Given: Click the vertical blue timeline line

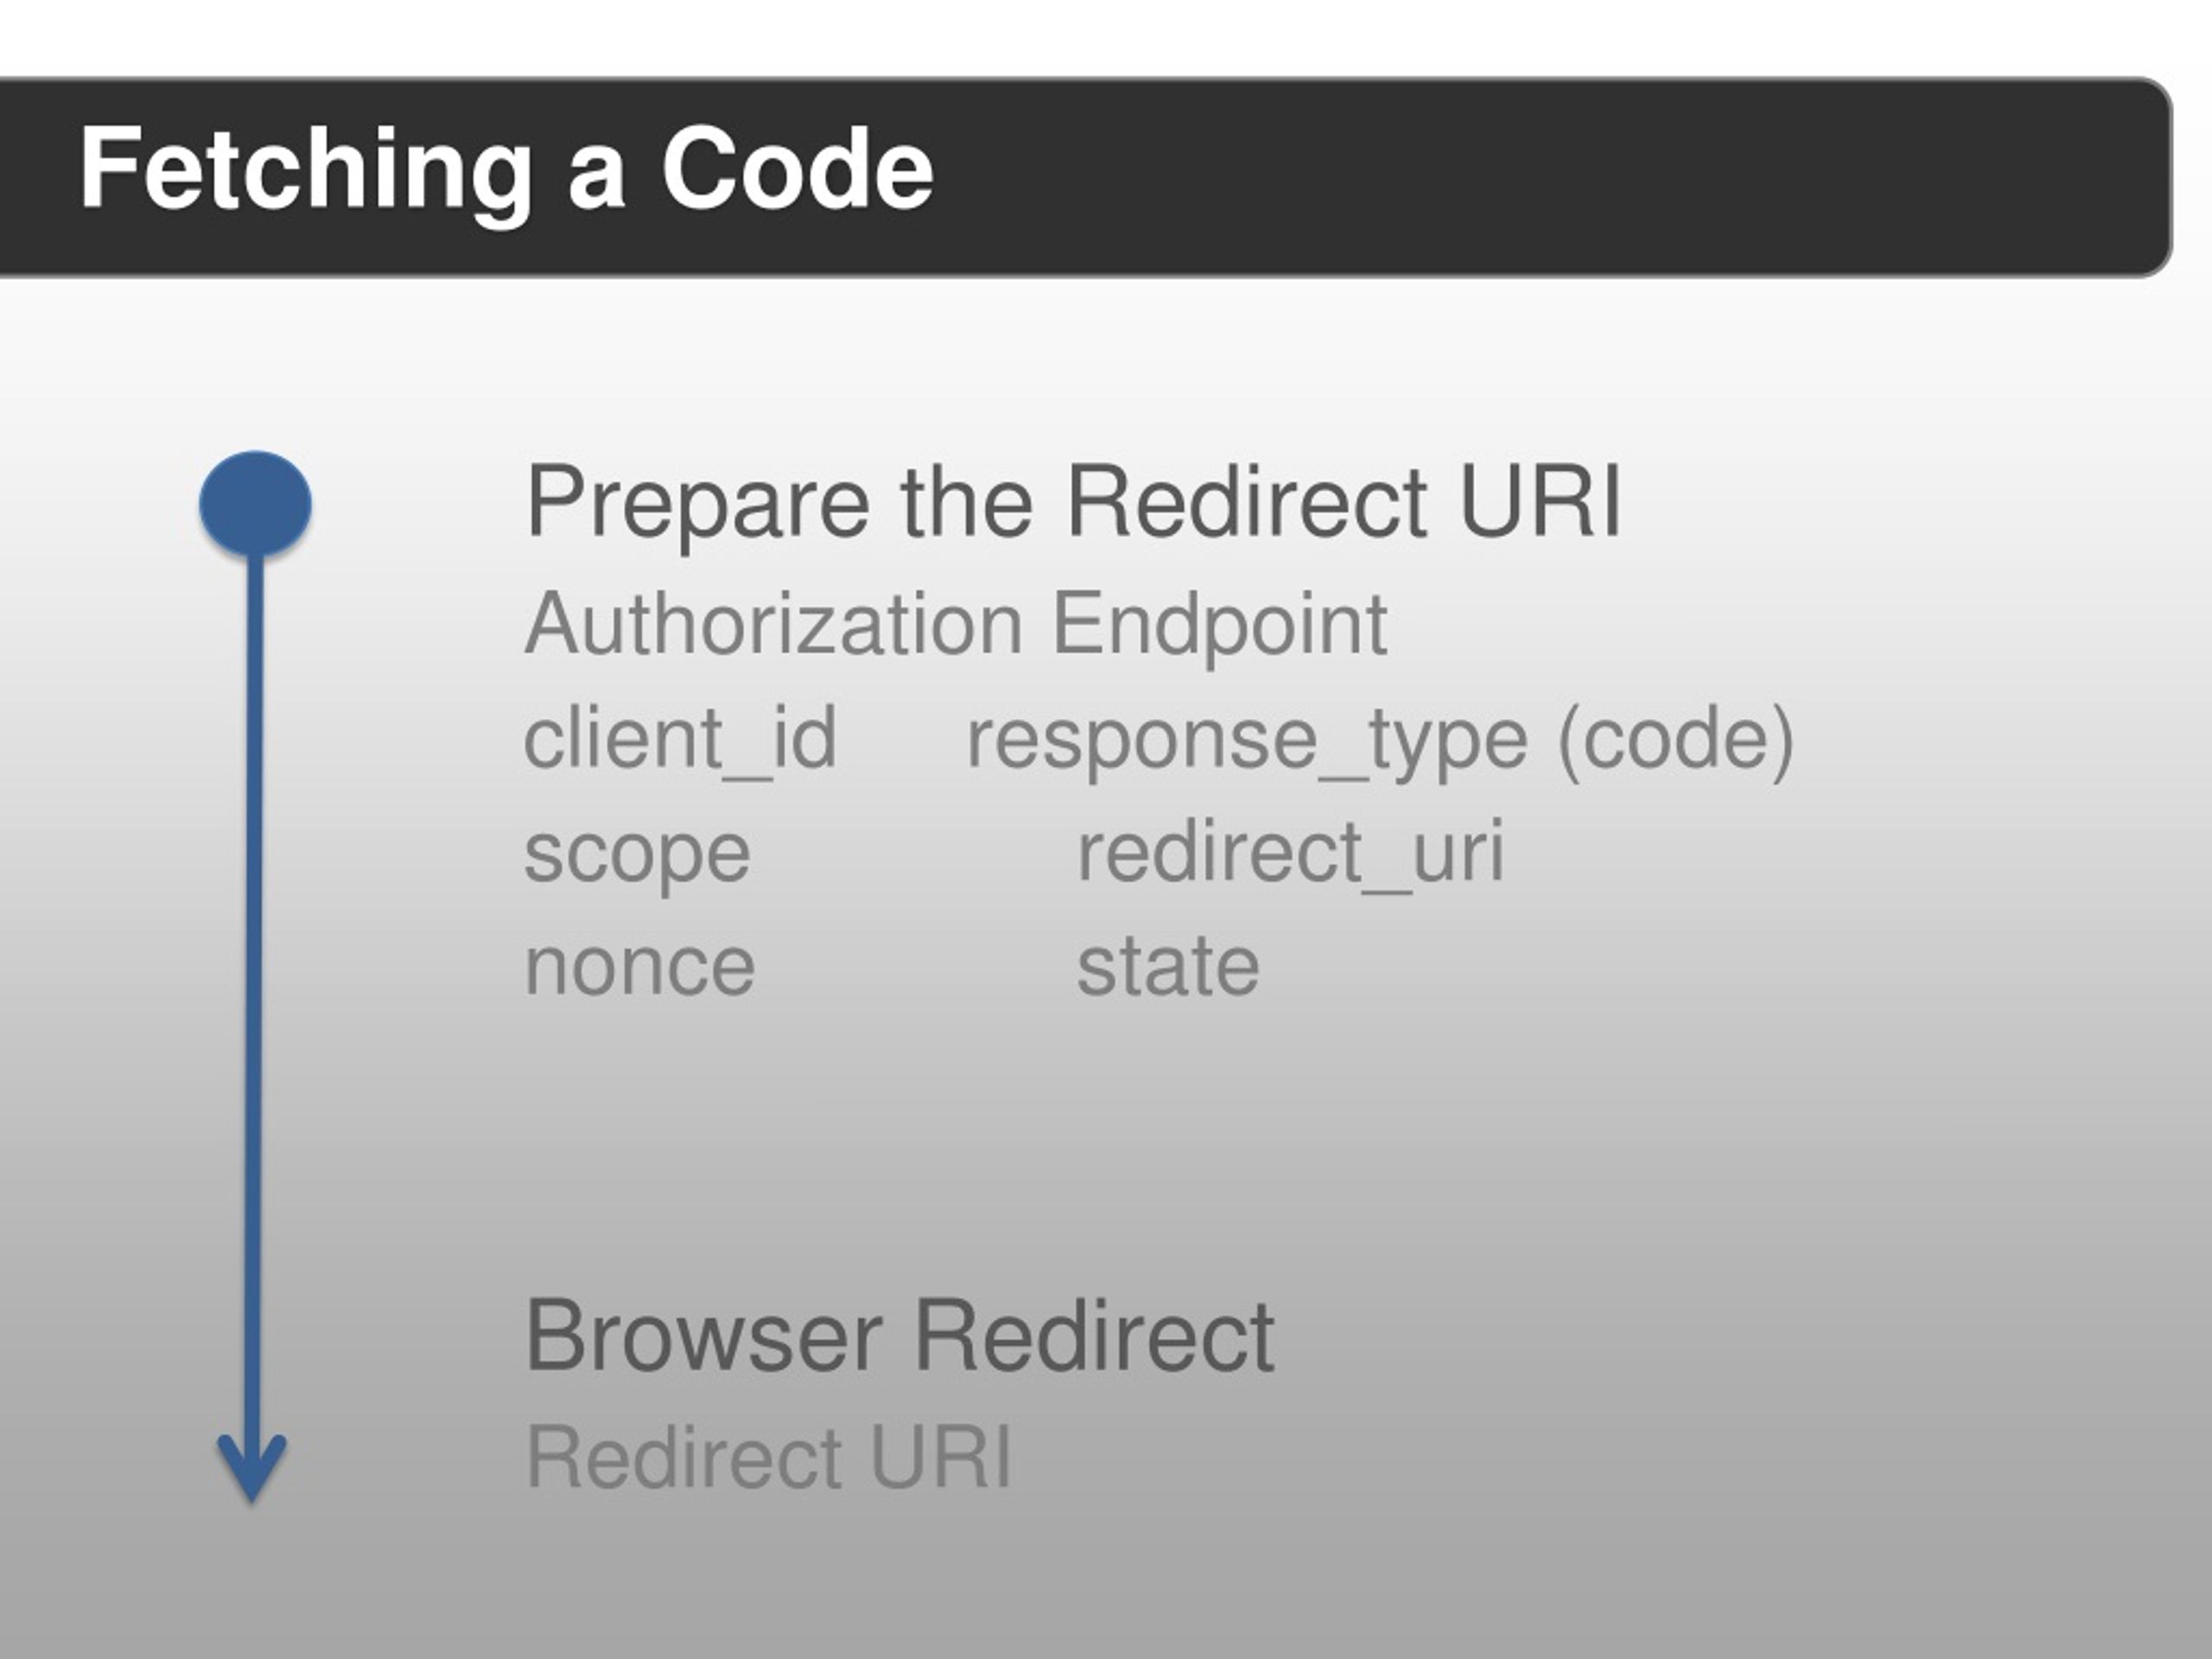Looking at the screenshot, I should [x=254, y=1000].
